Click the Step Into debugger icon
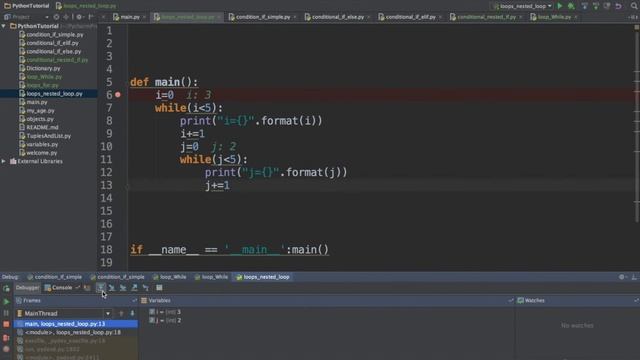Screen dimensions: 640x360 (112, 288)
